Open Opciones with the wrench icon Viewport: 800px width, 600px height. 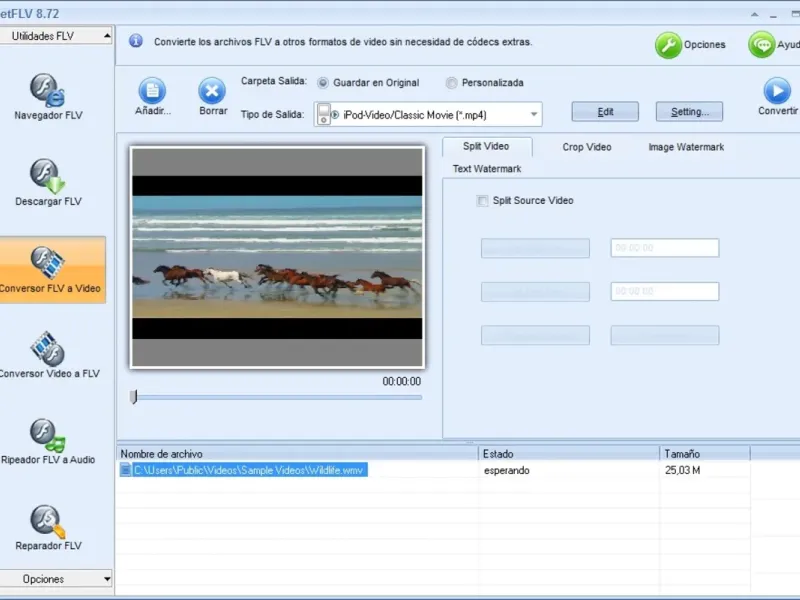(x=668, y=45)
